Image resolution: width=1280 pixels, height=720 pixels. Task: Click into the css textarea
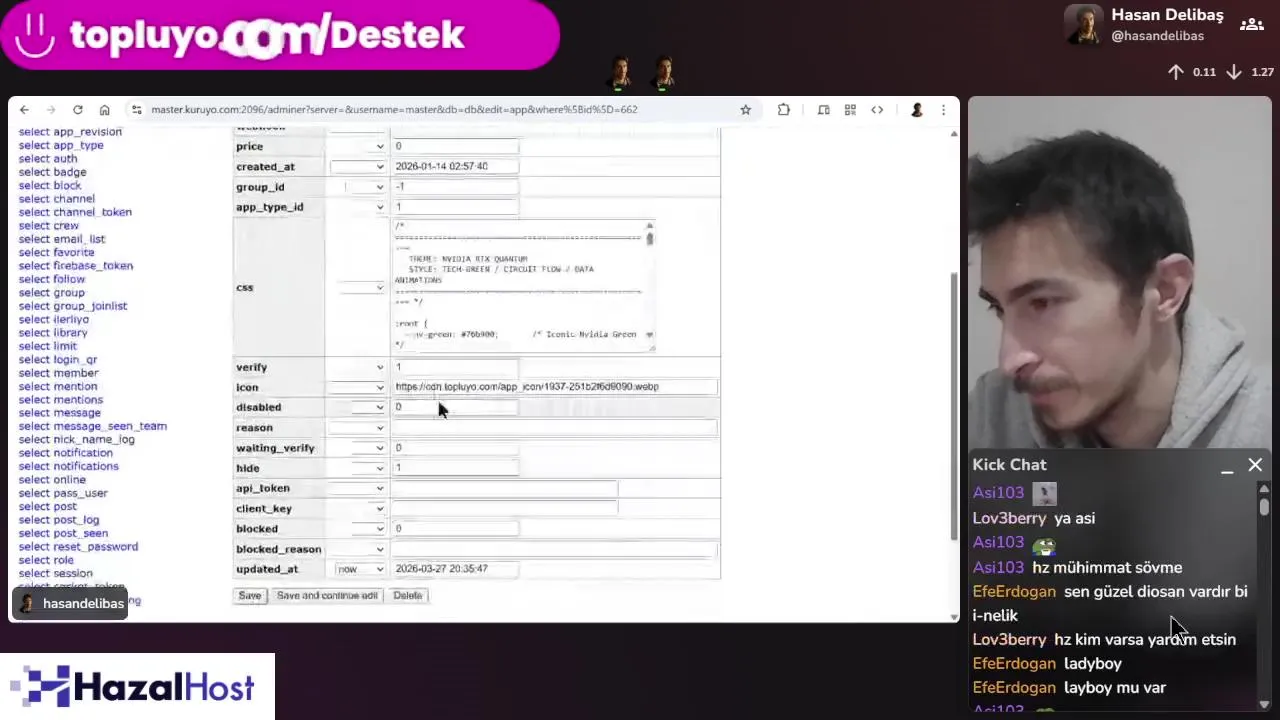[x=523, y=285]
